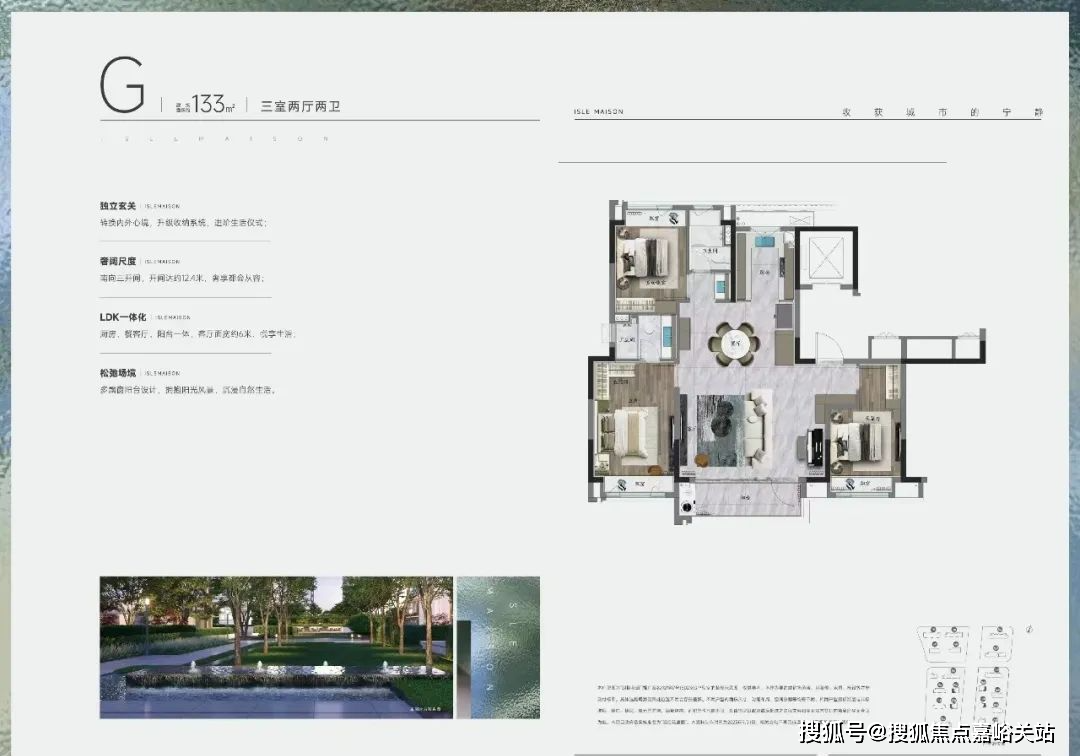Click the 独立玄关 feature heading

pyautogui.click(x=117, y=205)
